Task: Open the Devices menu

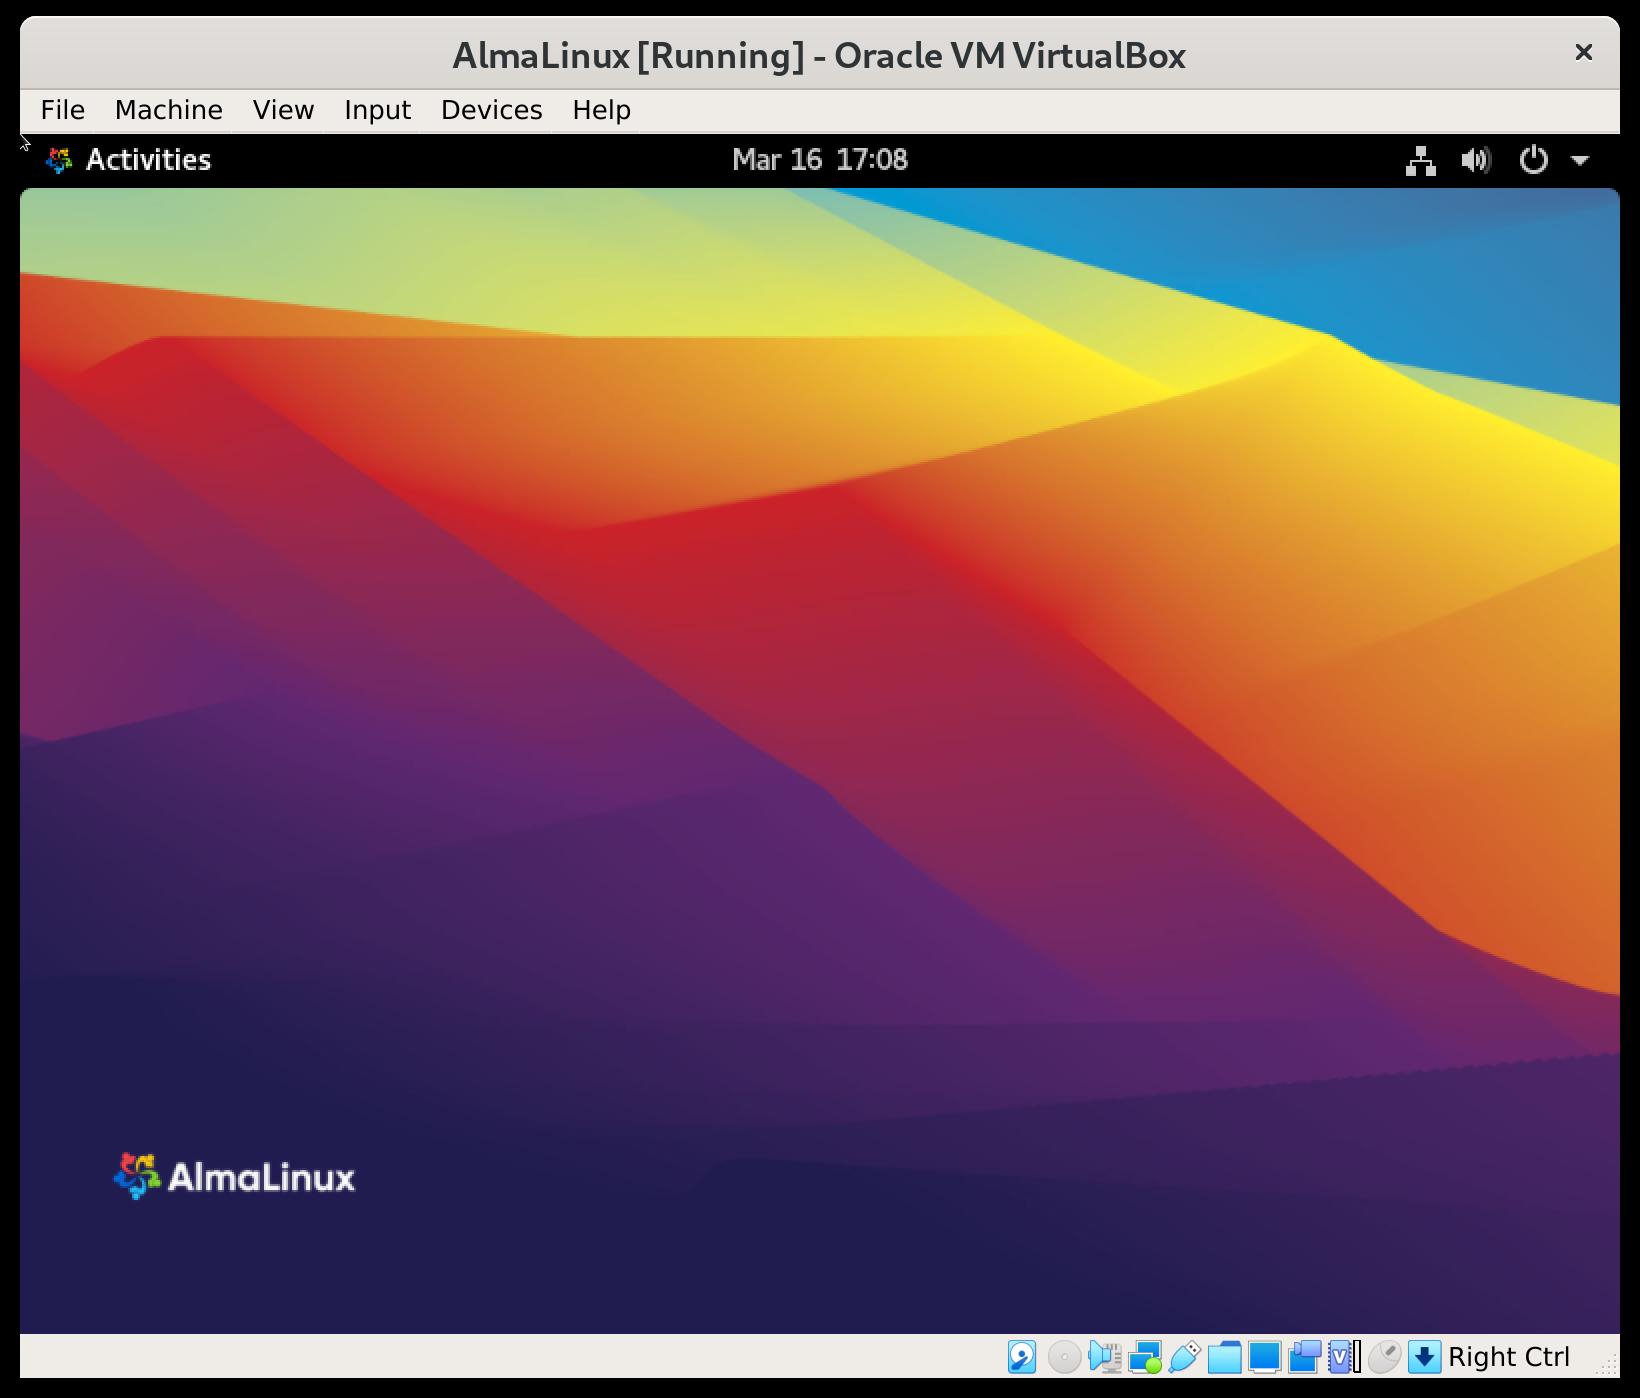Action: 491,110
